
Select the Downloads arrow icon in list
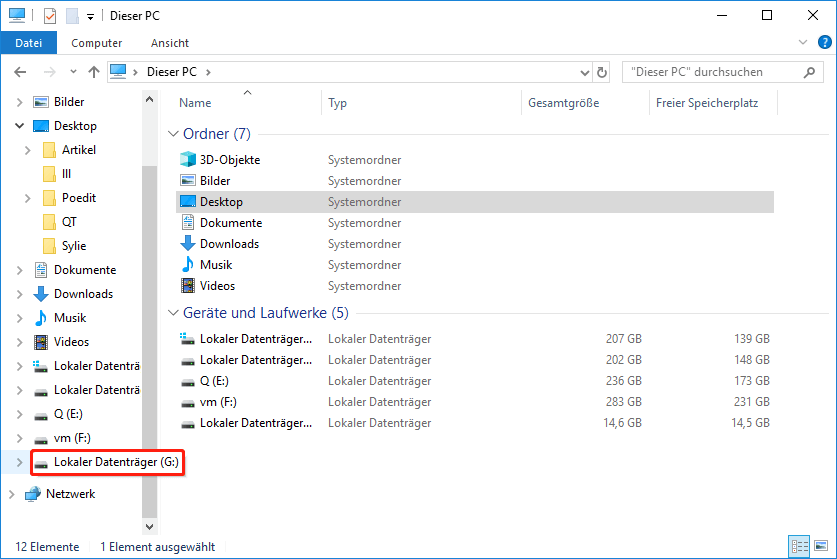(x=188, y=243)
